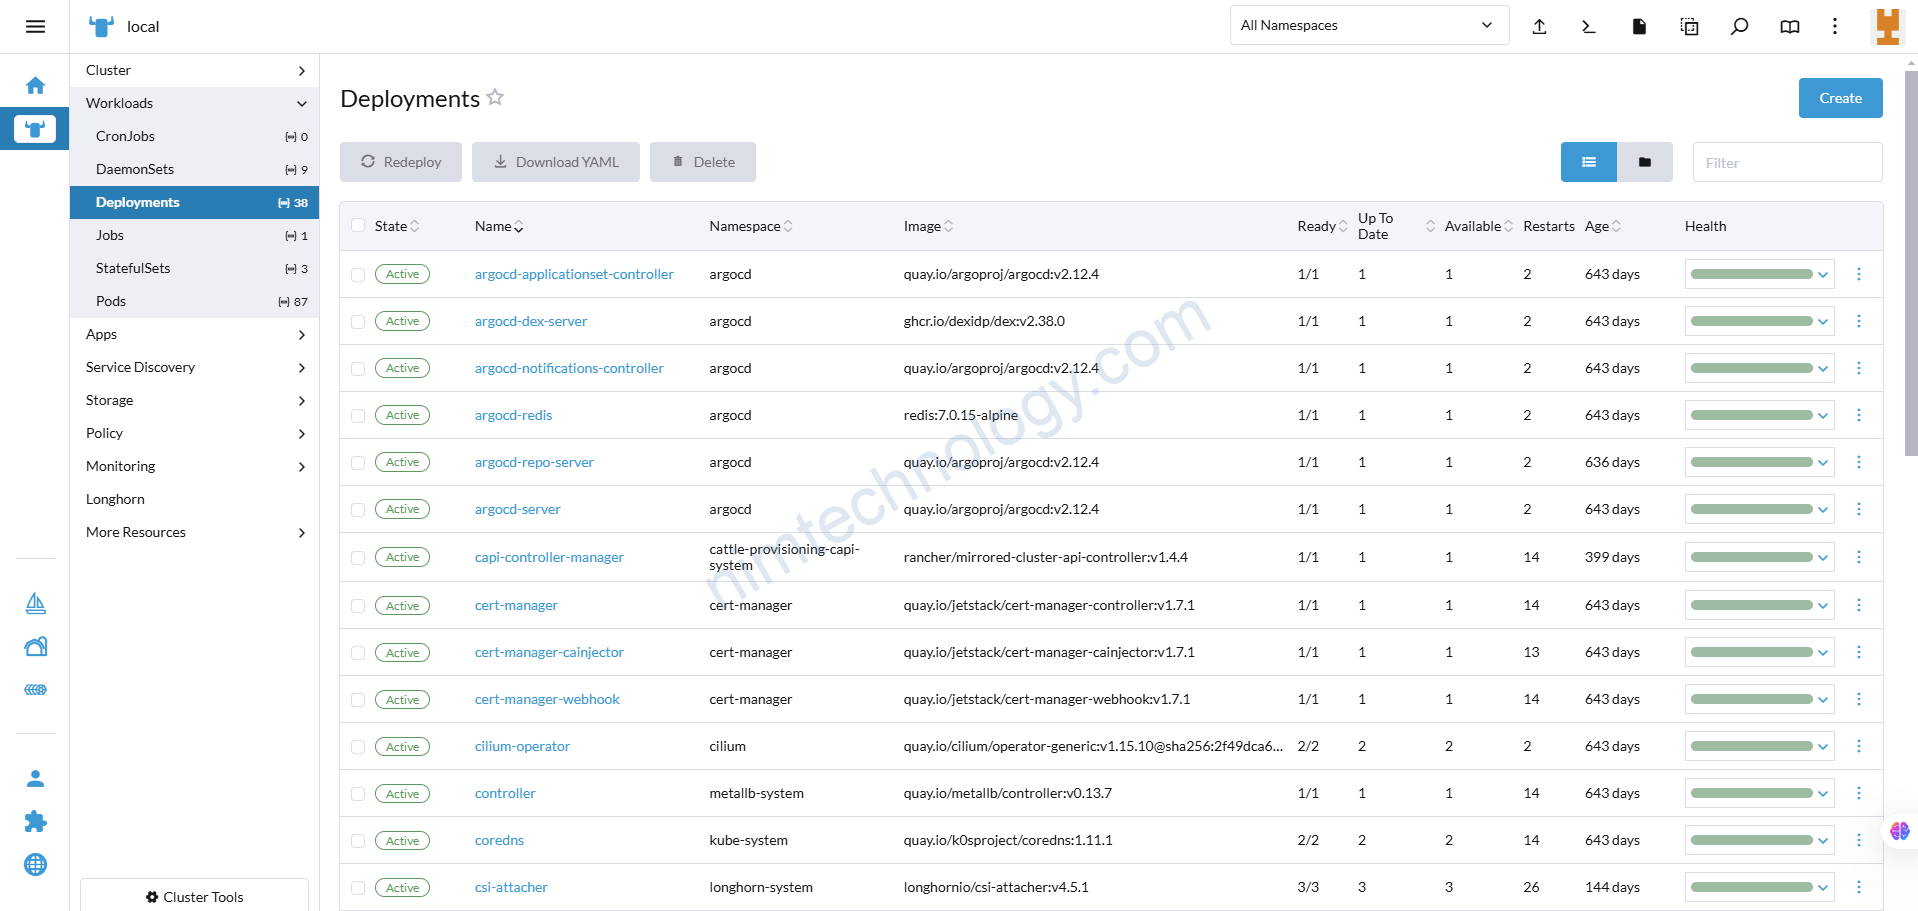Open the coredns deployment link
This screenshot has width=1918, height=911.
[499, 840]
